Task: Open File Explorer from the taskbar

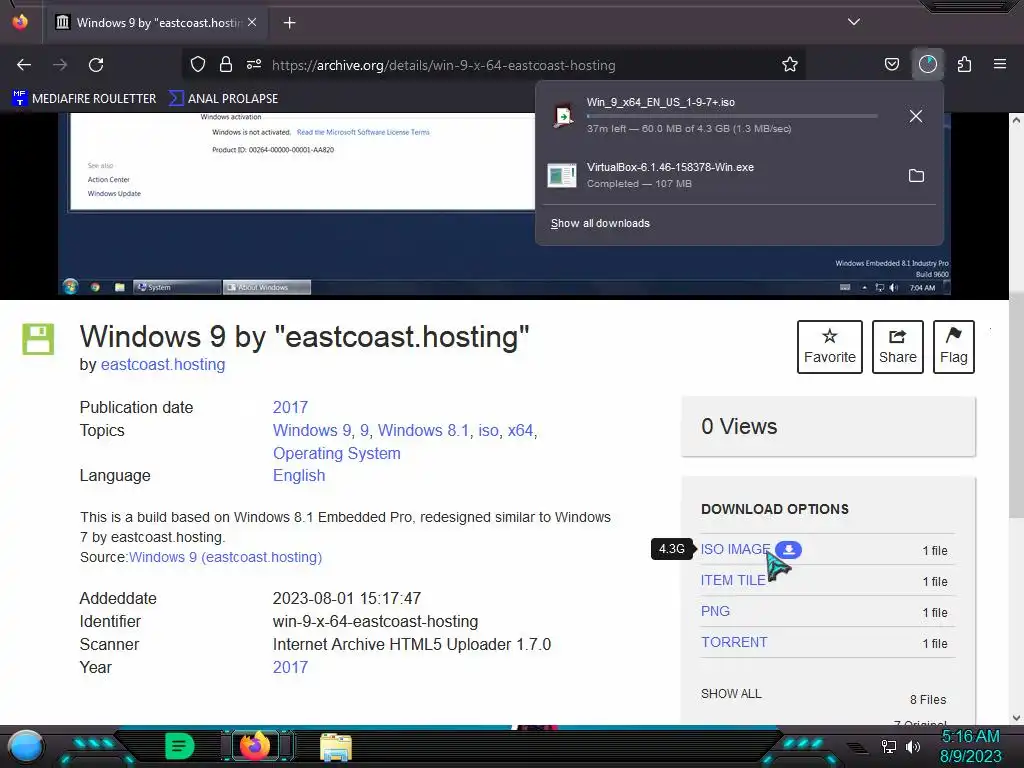Action: pos(336,746)
